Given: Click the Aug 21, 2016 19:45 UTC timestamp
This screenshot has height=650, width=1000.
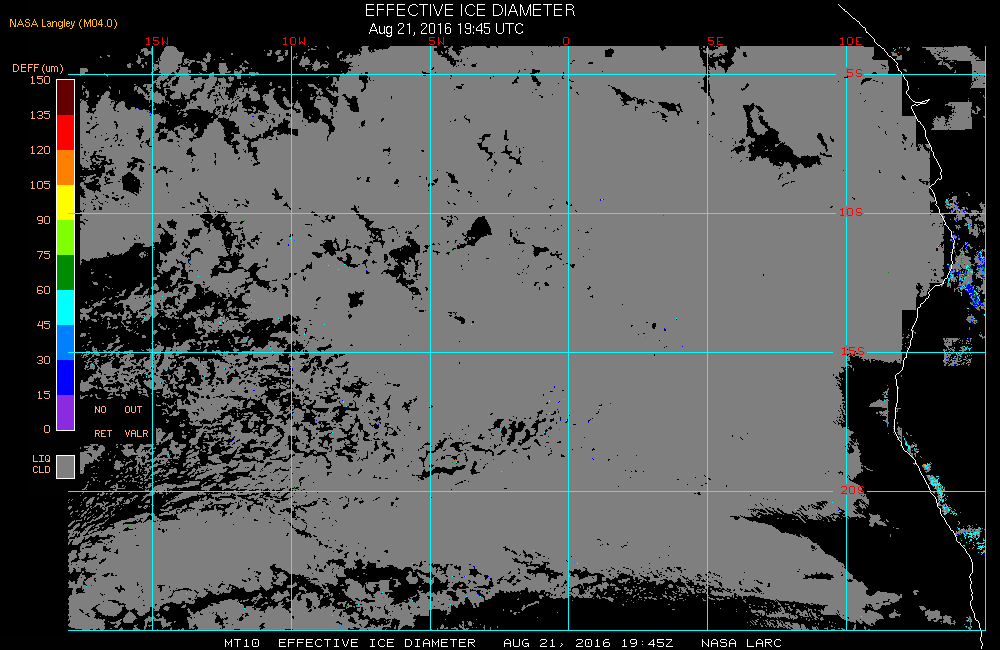Looking at the screenshot, I should (x=446, y=29).
